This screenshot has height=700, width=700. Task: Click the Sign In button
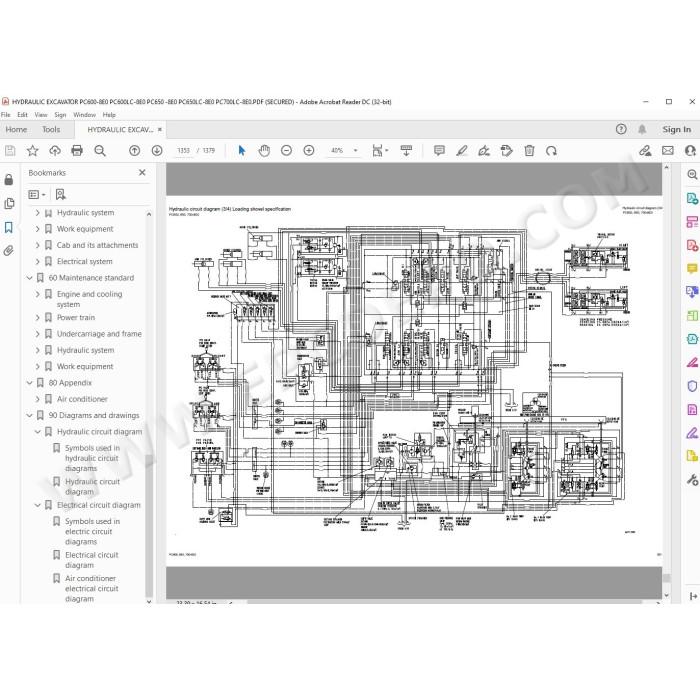click(676, 129)
